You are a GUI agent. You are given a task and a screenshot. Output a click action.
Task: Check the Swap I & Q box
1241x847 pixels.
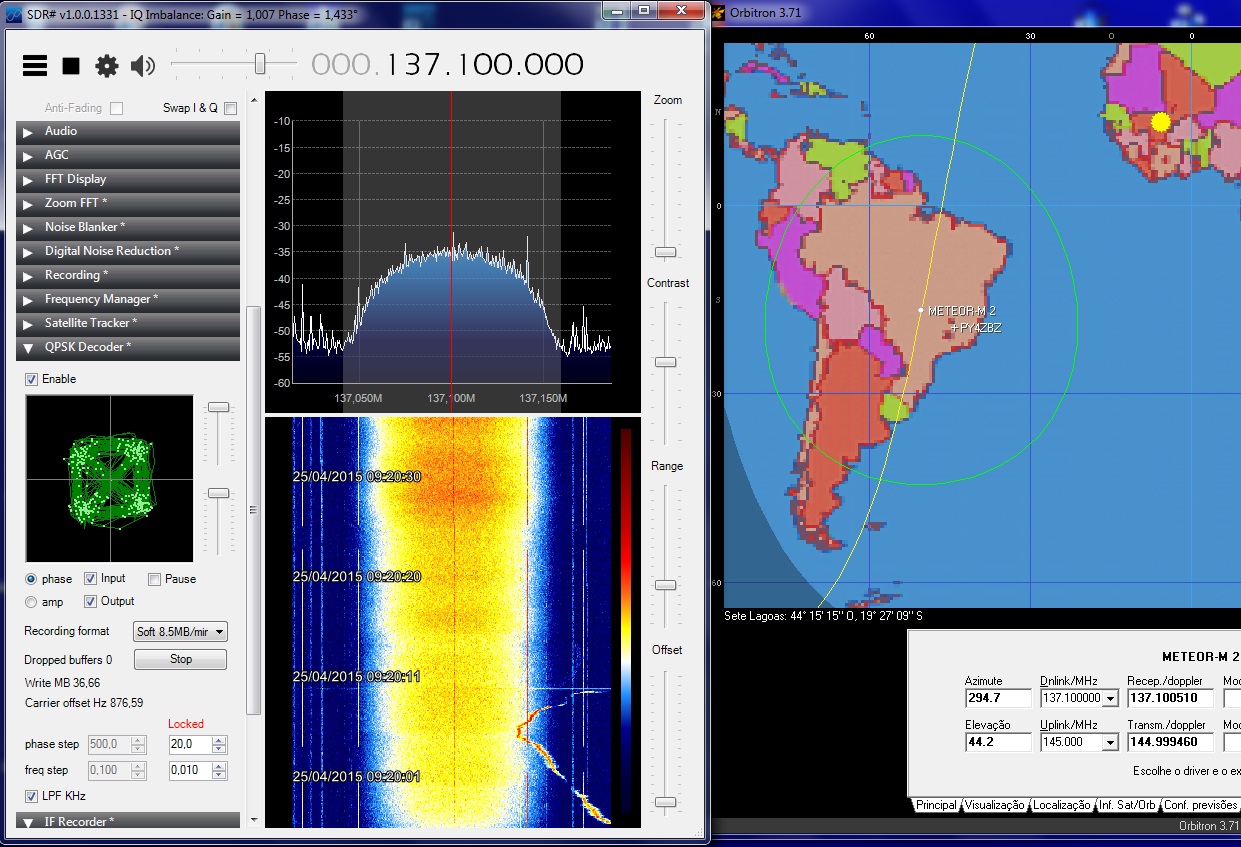230,108
